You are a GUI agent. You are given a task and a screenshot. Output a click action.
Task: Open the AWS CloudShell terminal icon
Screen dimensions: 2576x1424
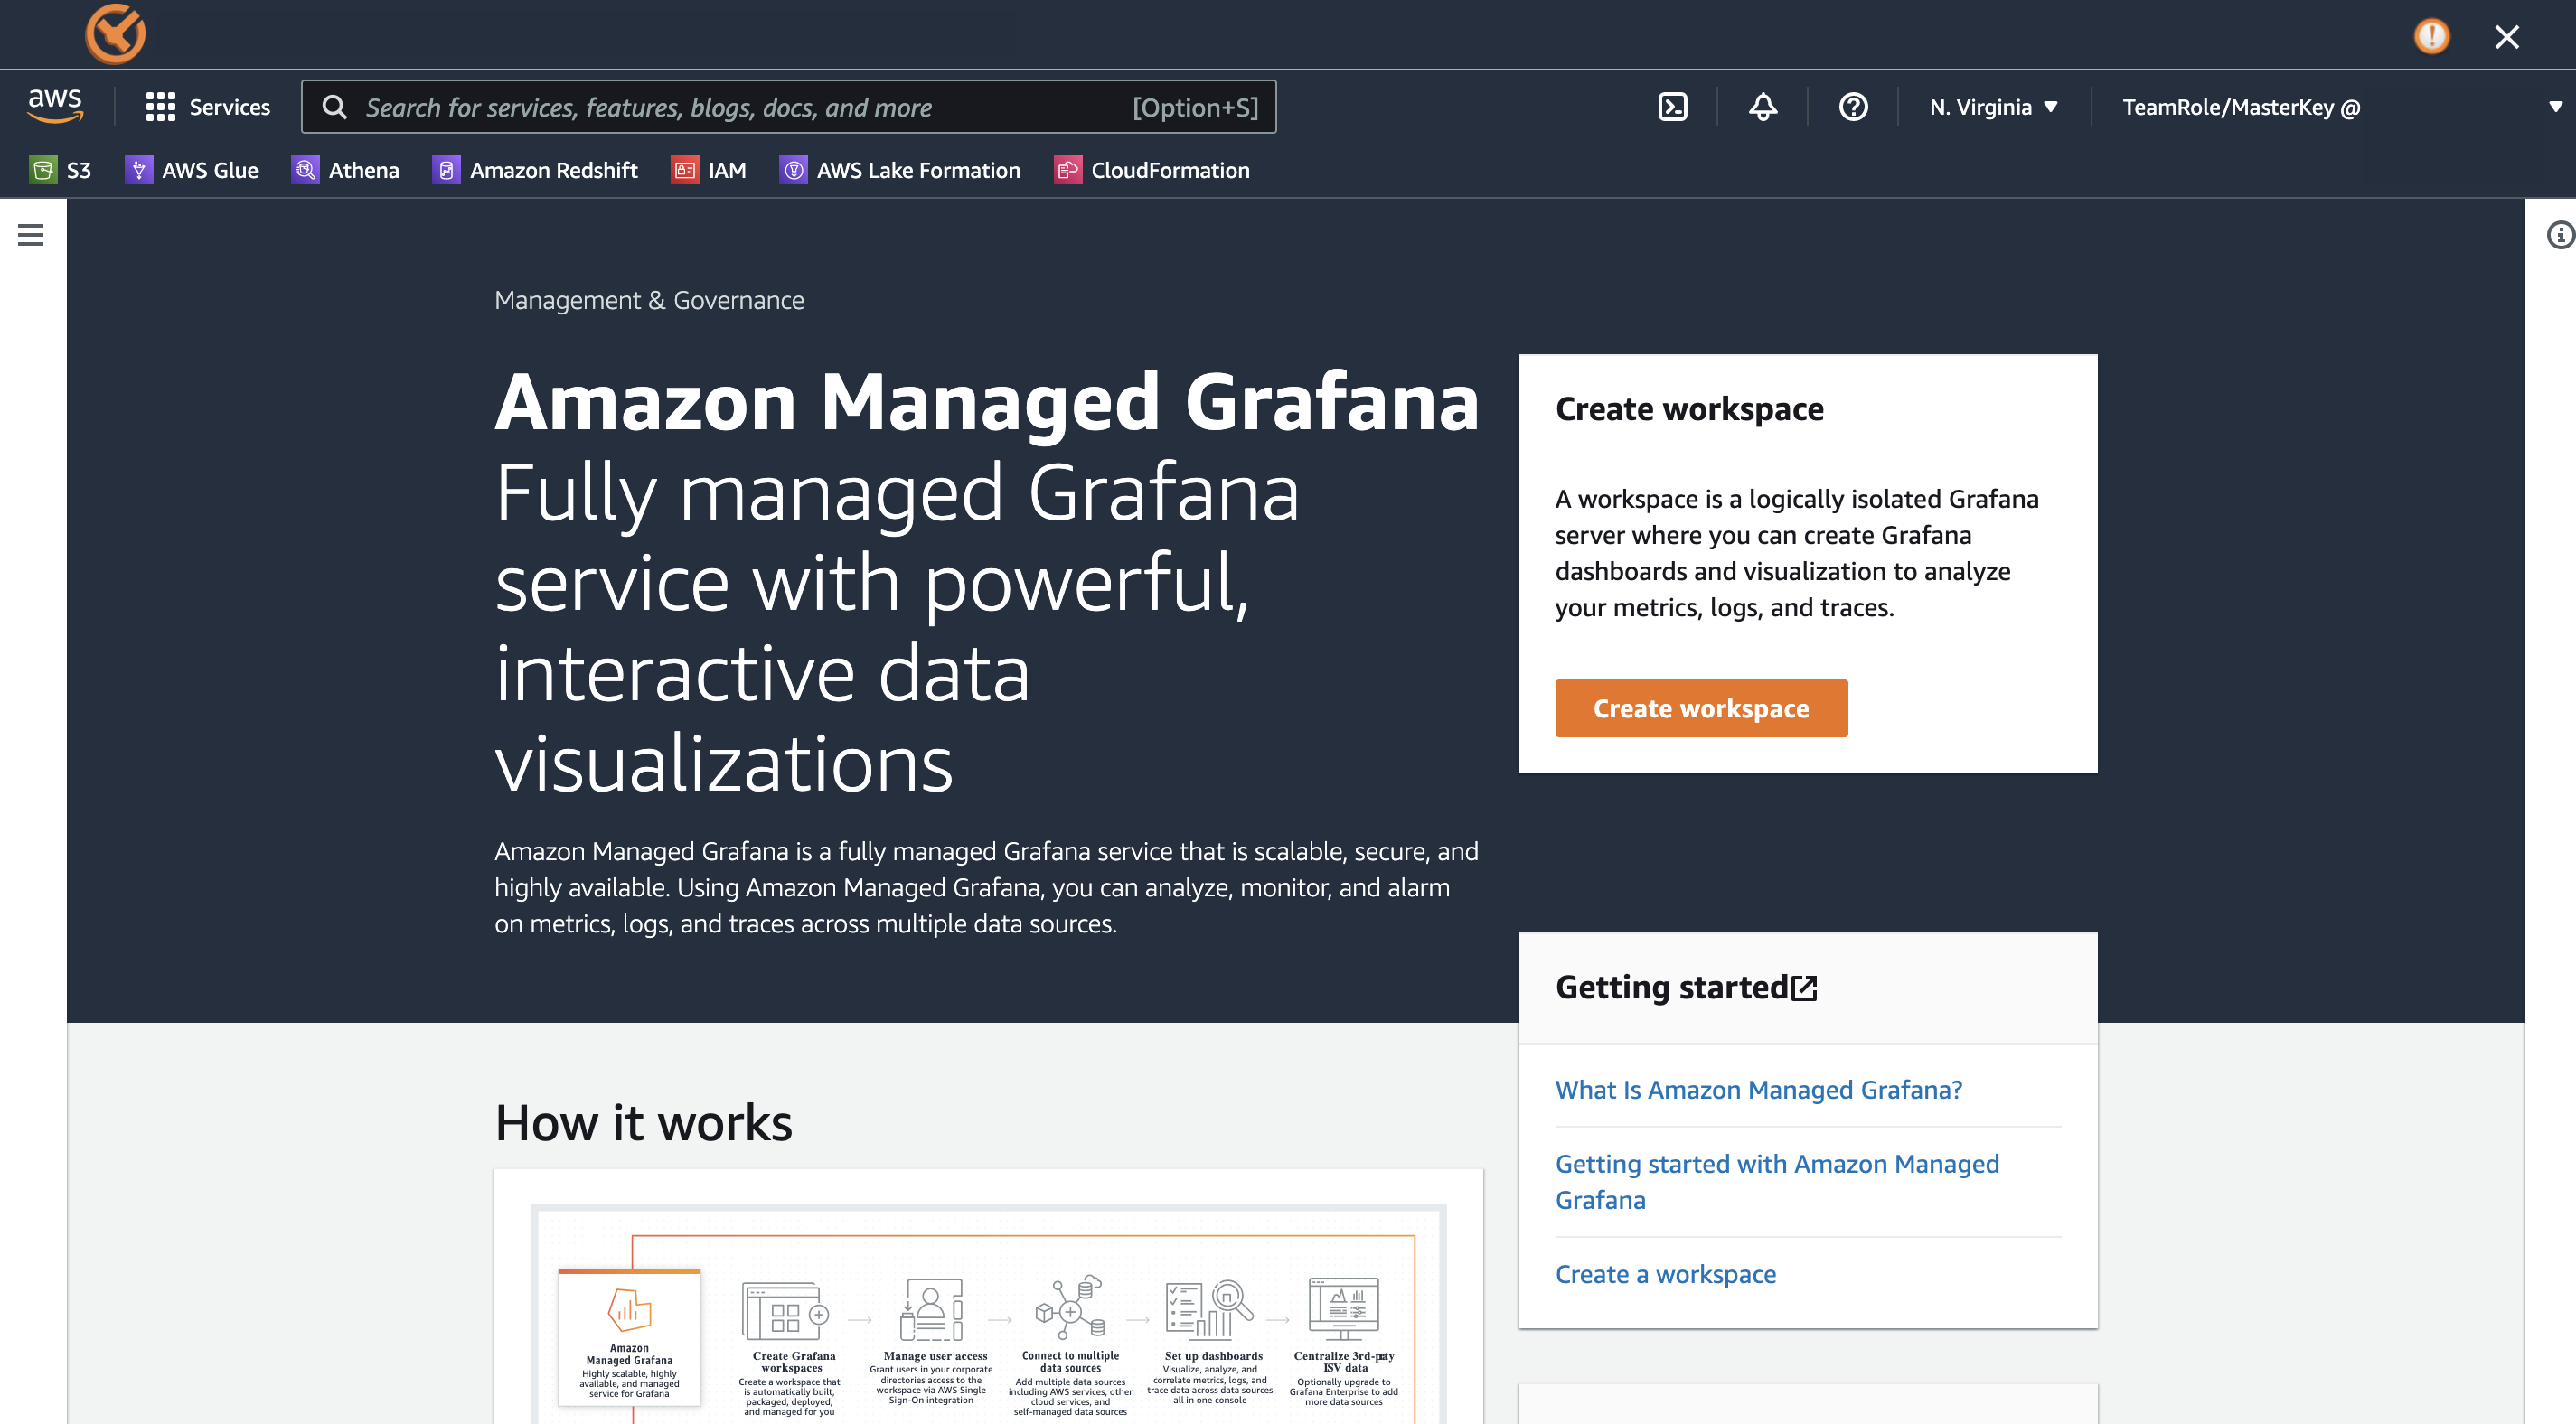pos(1672,107)
